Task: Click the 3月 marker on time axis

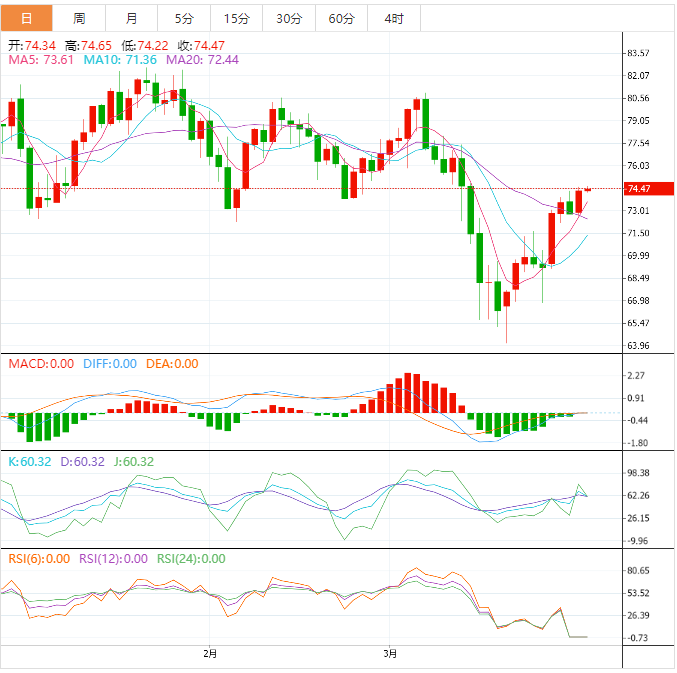Action: [x=391, y=654]
